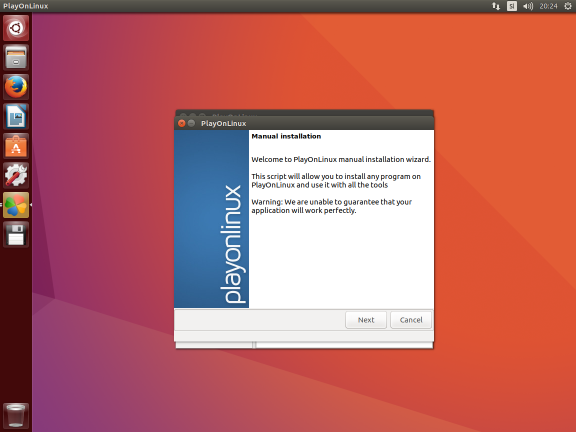Open LibreOffice Writer from launcher

coord(16,116)
